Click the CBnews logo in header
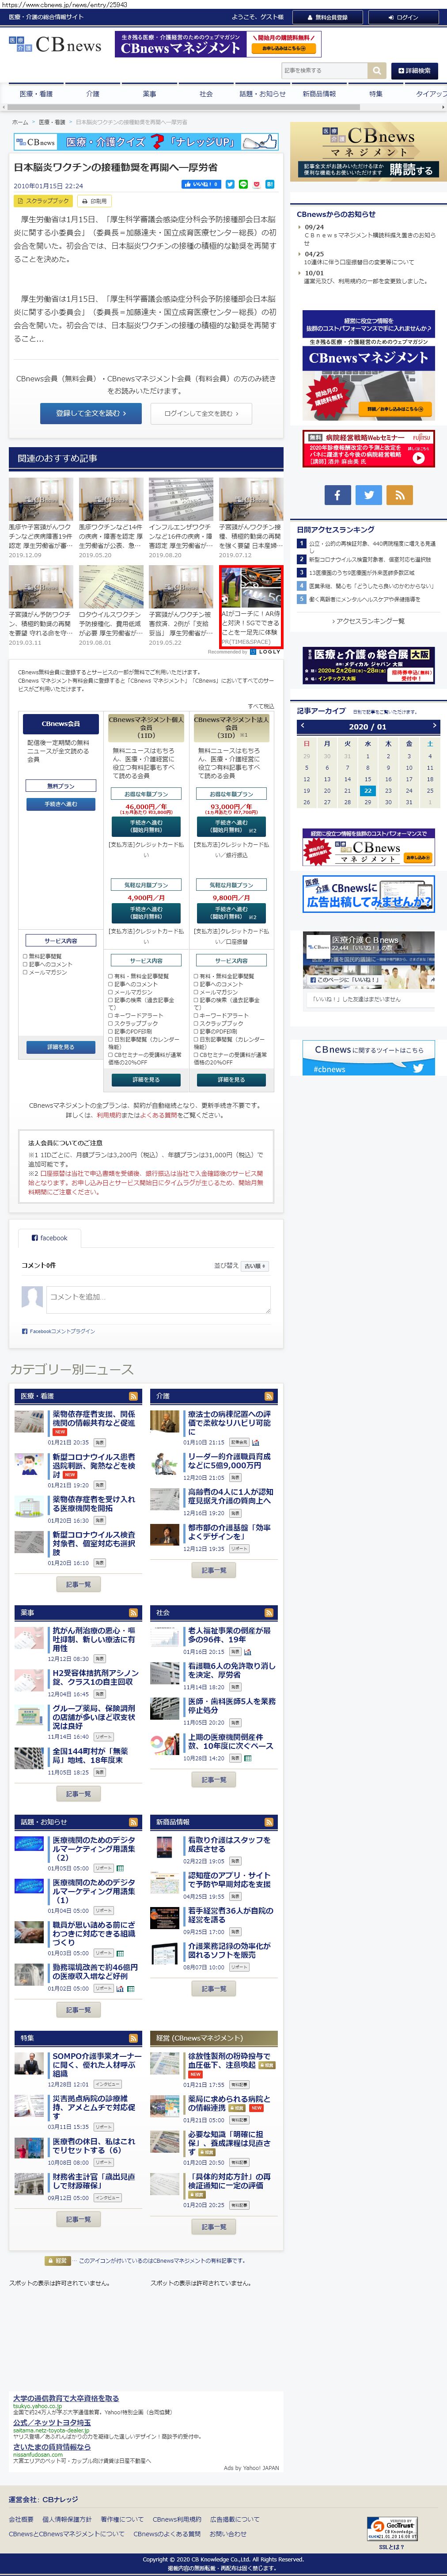Viewport: 447px width, 2576px height. point(55,45)
